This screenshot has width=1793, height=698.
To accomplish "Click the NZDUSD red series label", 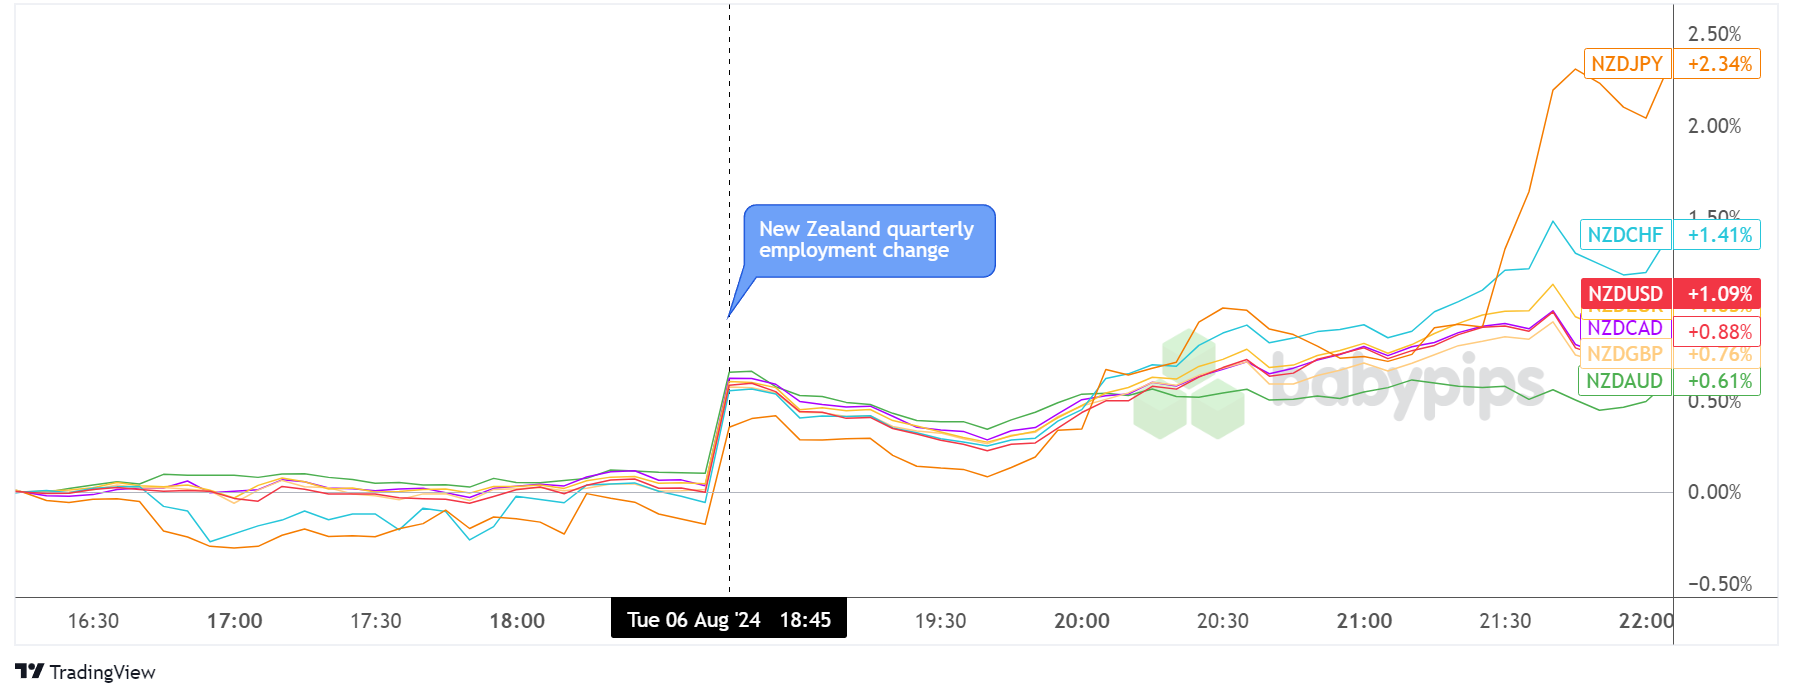I will tap(1625, 294).
